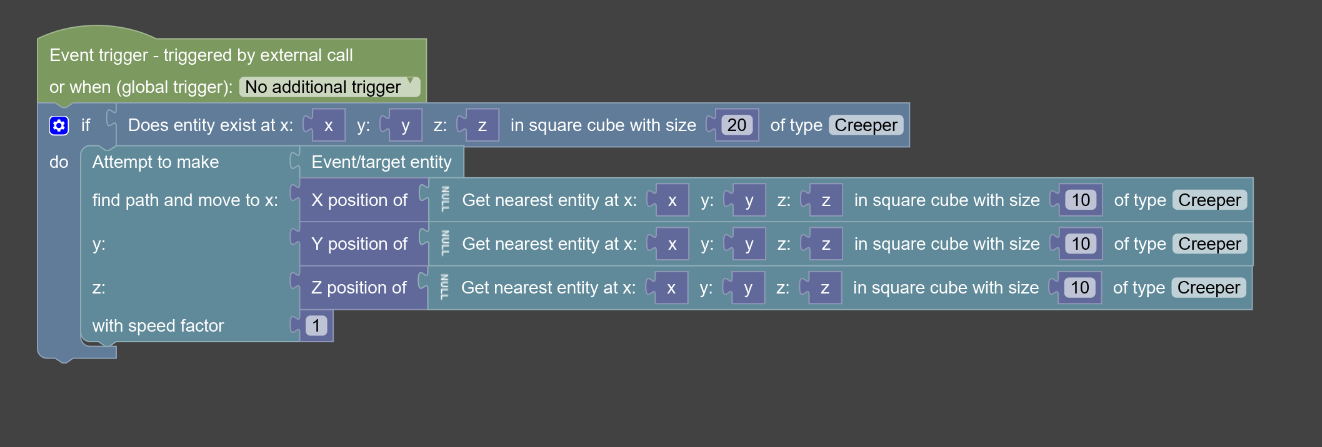Click the NULL icon in Y position row

pyautogui.click(x=445, y=244)
